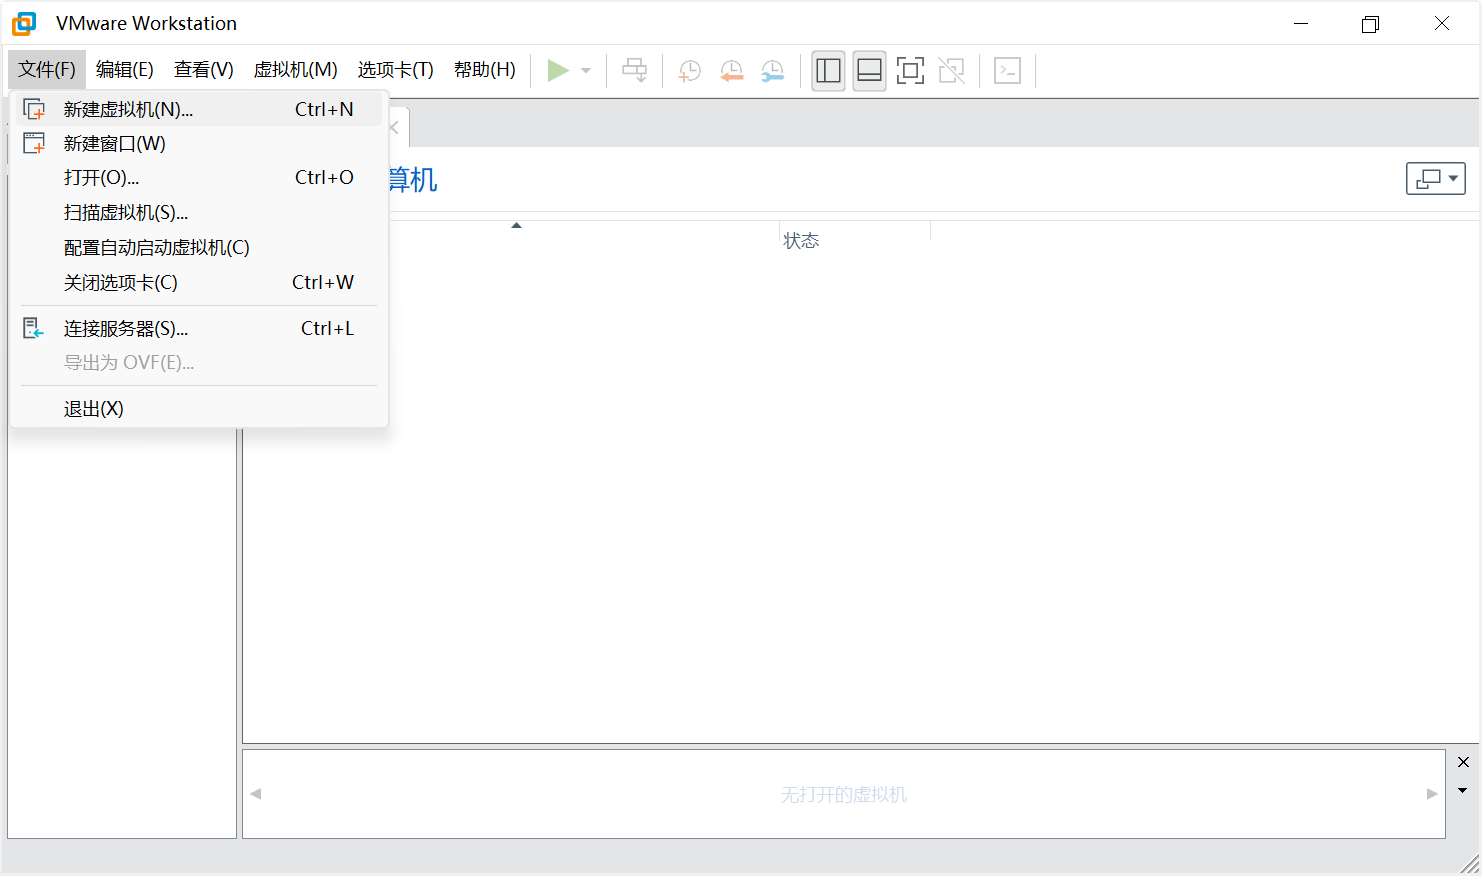Viewport: 1482px width, 876px height.
Task: Choose 打开(O)... from the file menu
Action: (198, 177)
